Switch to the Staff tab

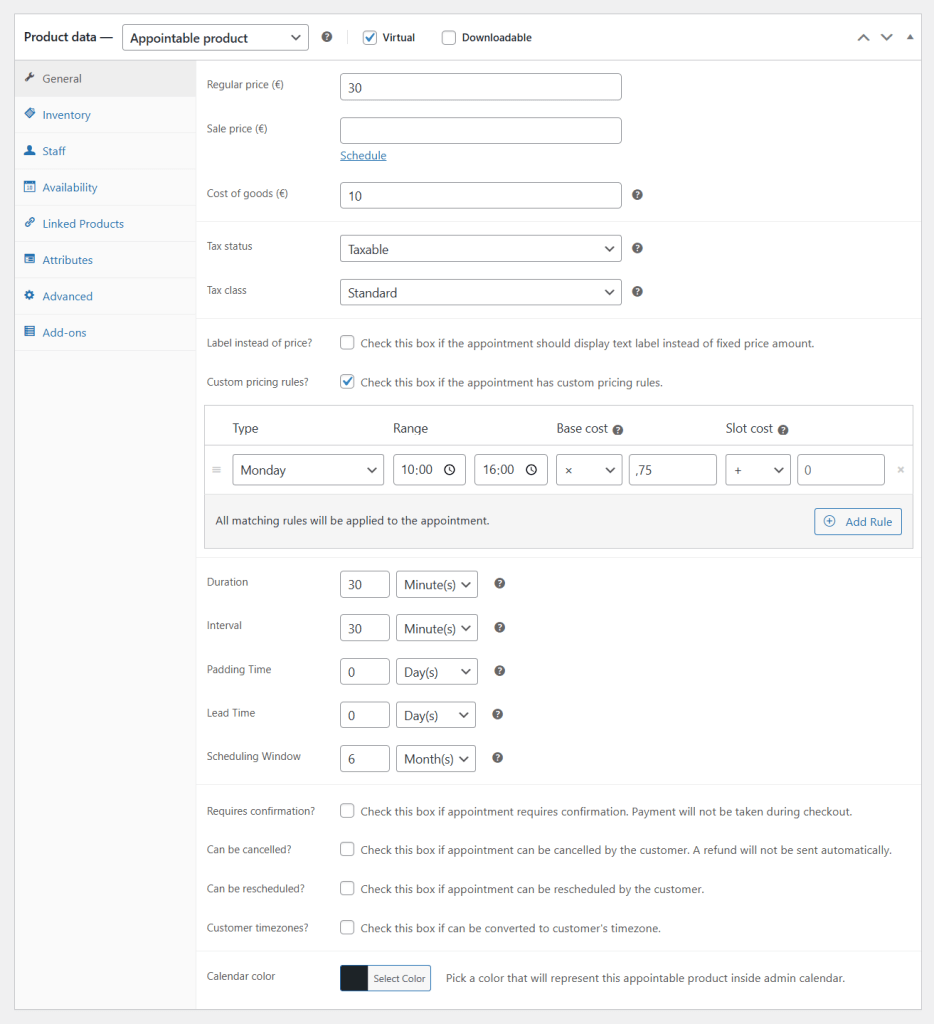54,151
